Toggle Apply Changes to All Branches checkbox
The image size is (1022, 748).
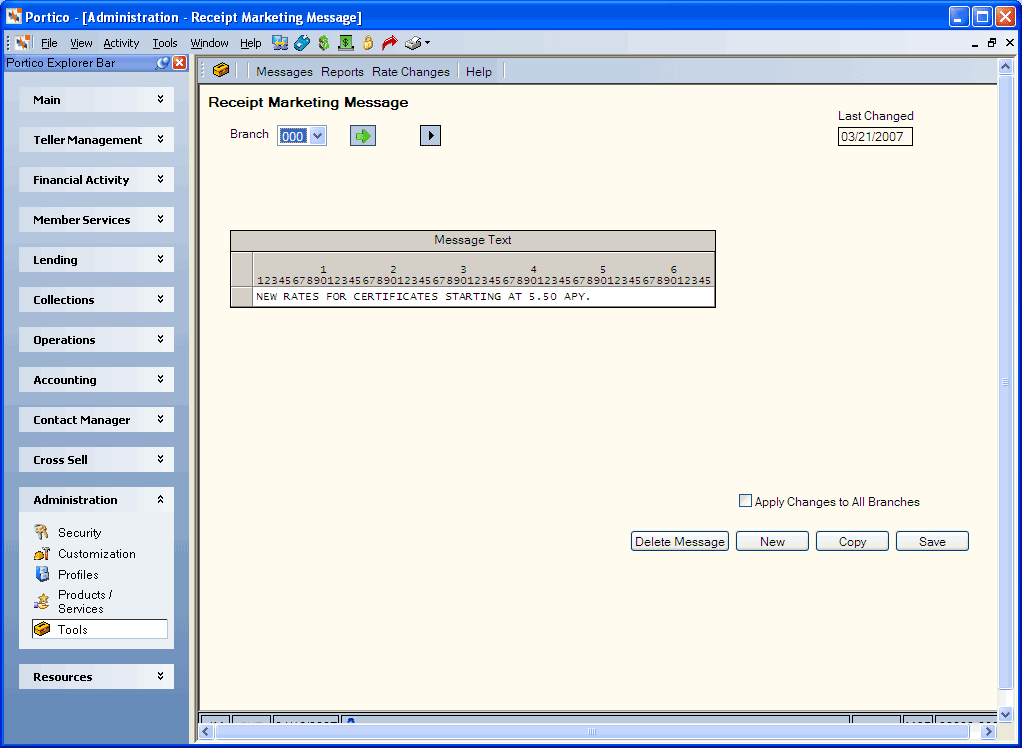(745, 501)
